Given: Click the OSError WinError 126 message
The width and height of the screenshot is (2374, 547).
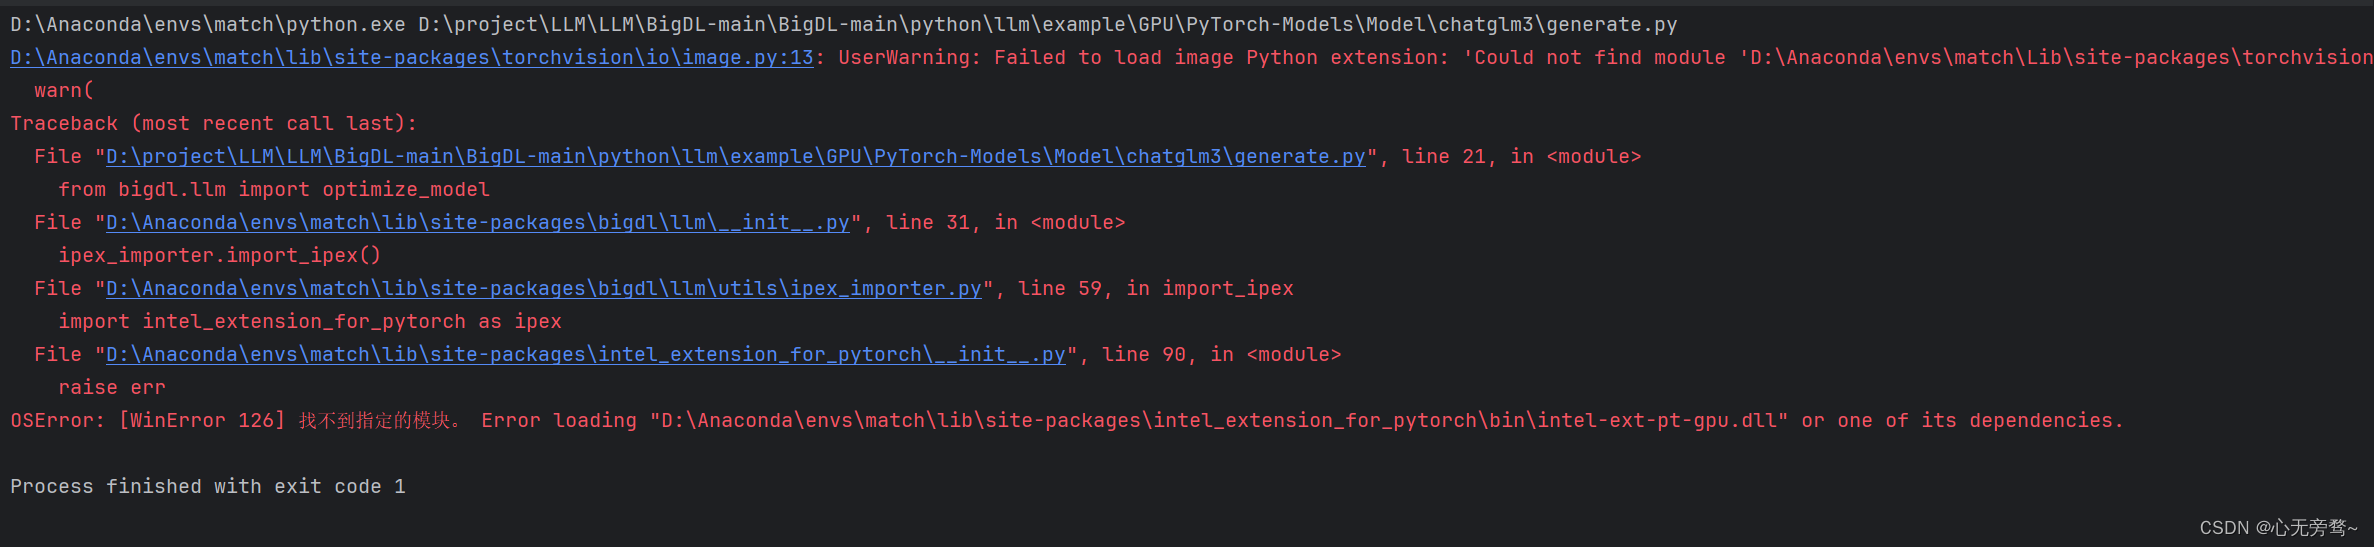Looking at the screenshot, I should [x=1066, y=420].
